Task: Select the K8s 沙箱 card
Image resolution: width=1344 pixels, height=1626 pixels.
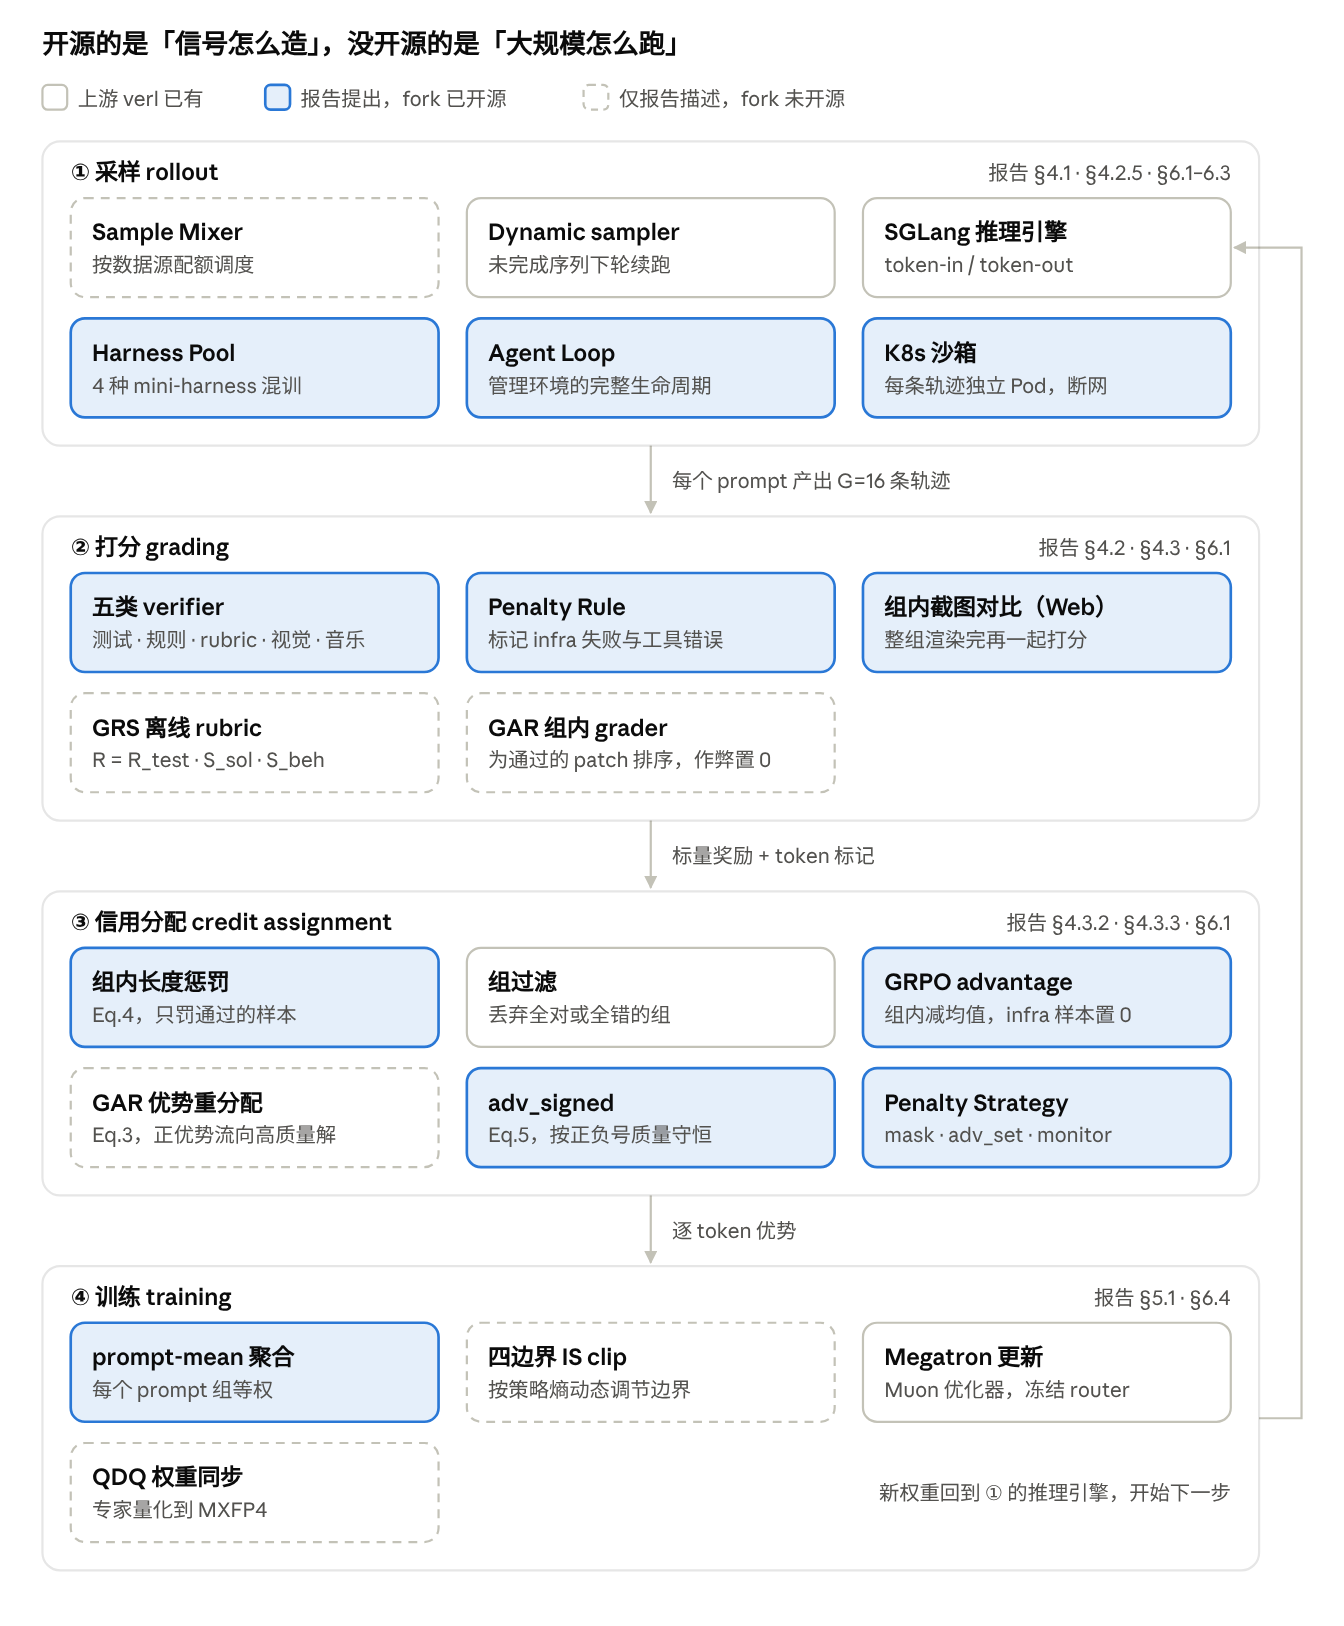Action: (x=1047, y=368)
